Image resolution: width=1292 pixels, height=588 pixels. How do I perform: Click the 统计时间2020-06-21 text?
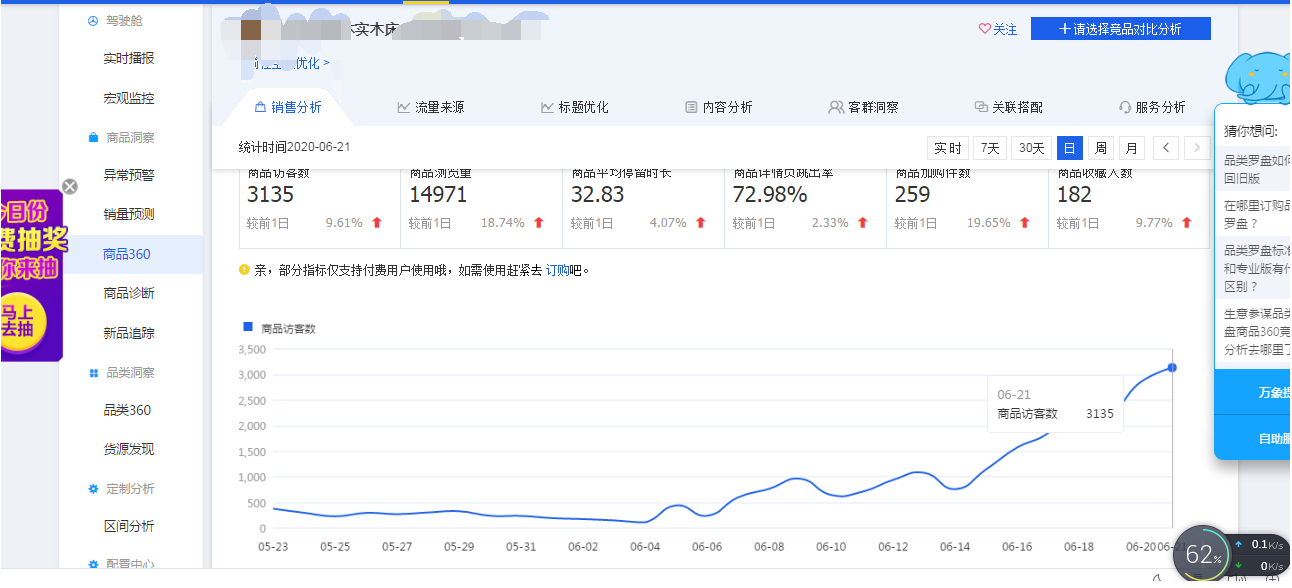(x=294, y=147)
